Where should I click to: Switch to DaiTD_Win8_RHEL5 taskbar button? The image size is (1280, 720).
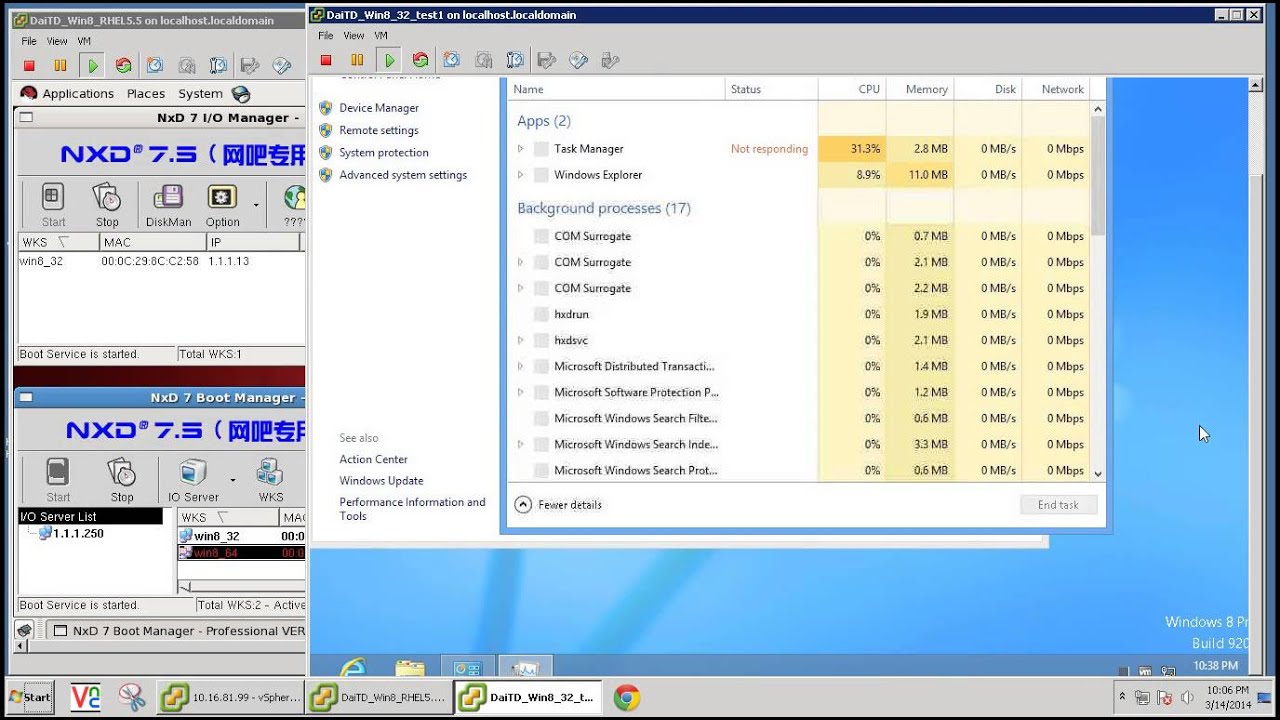tap(378, 697)
